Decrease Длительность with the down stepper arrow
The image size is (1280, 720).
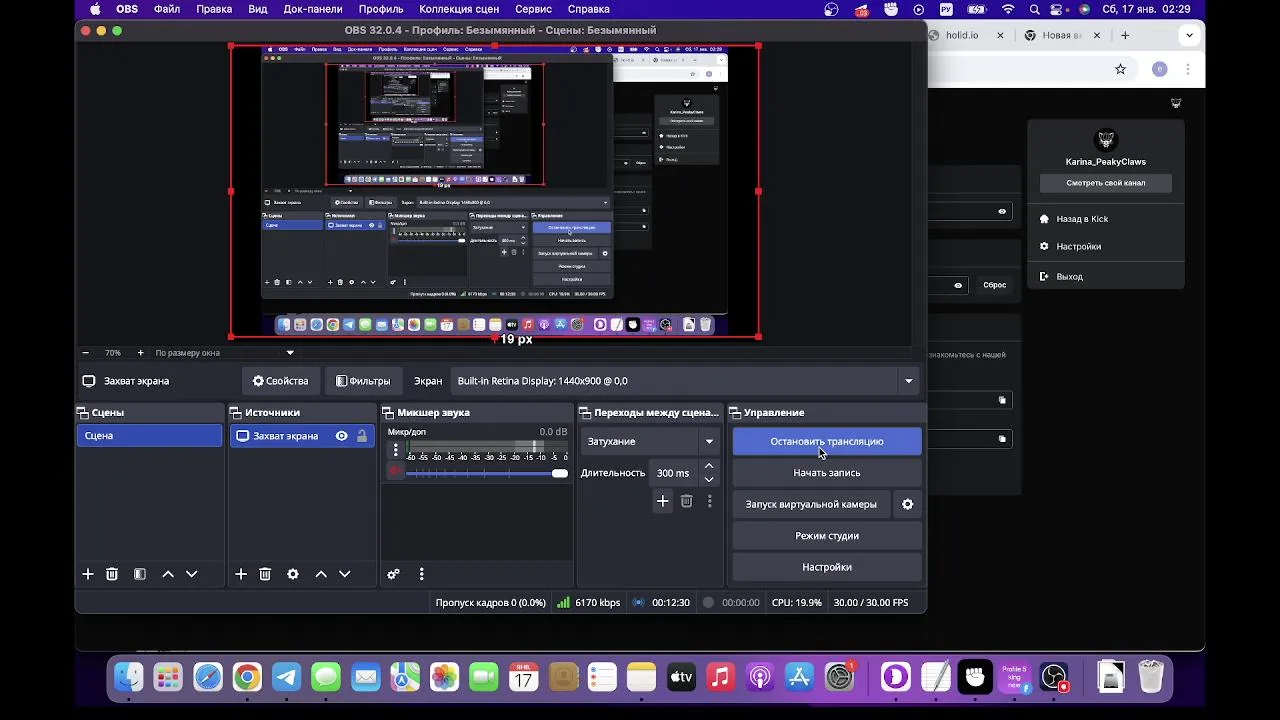[x=709, y=479]
